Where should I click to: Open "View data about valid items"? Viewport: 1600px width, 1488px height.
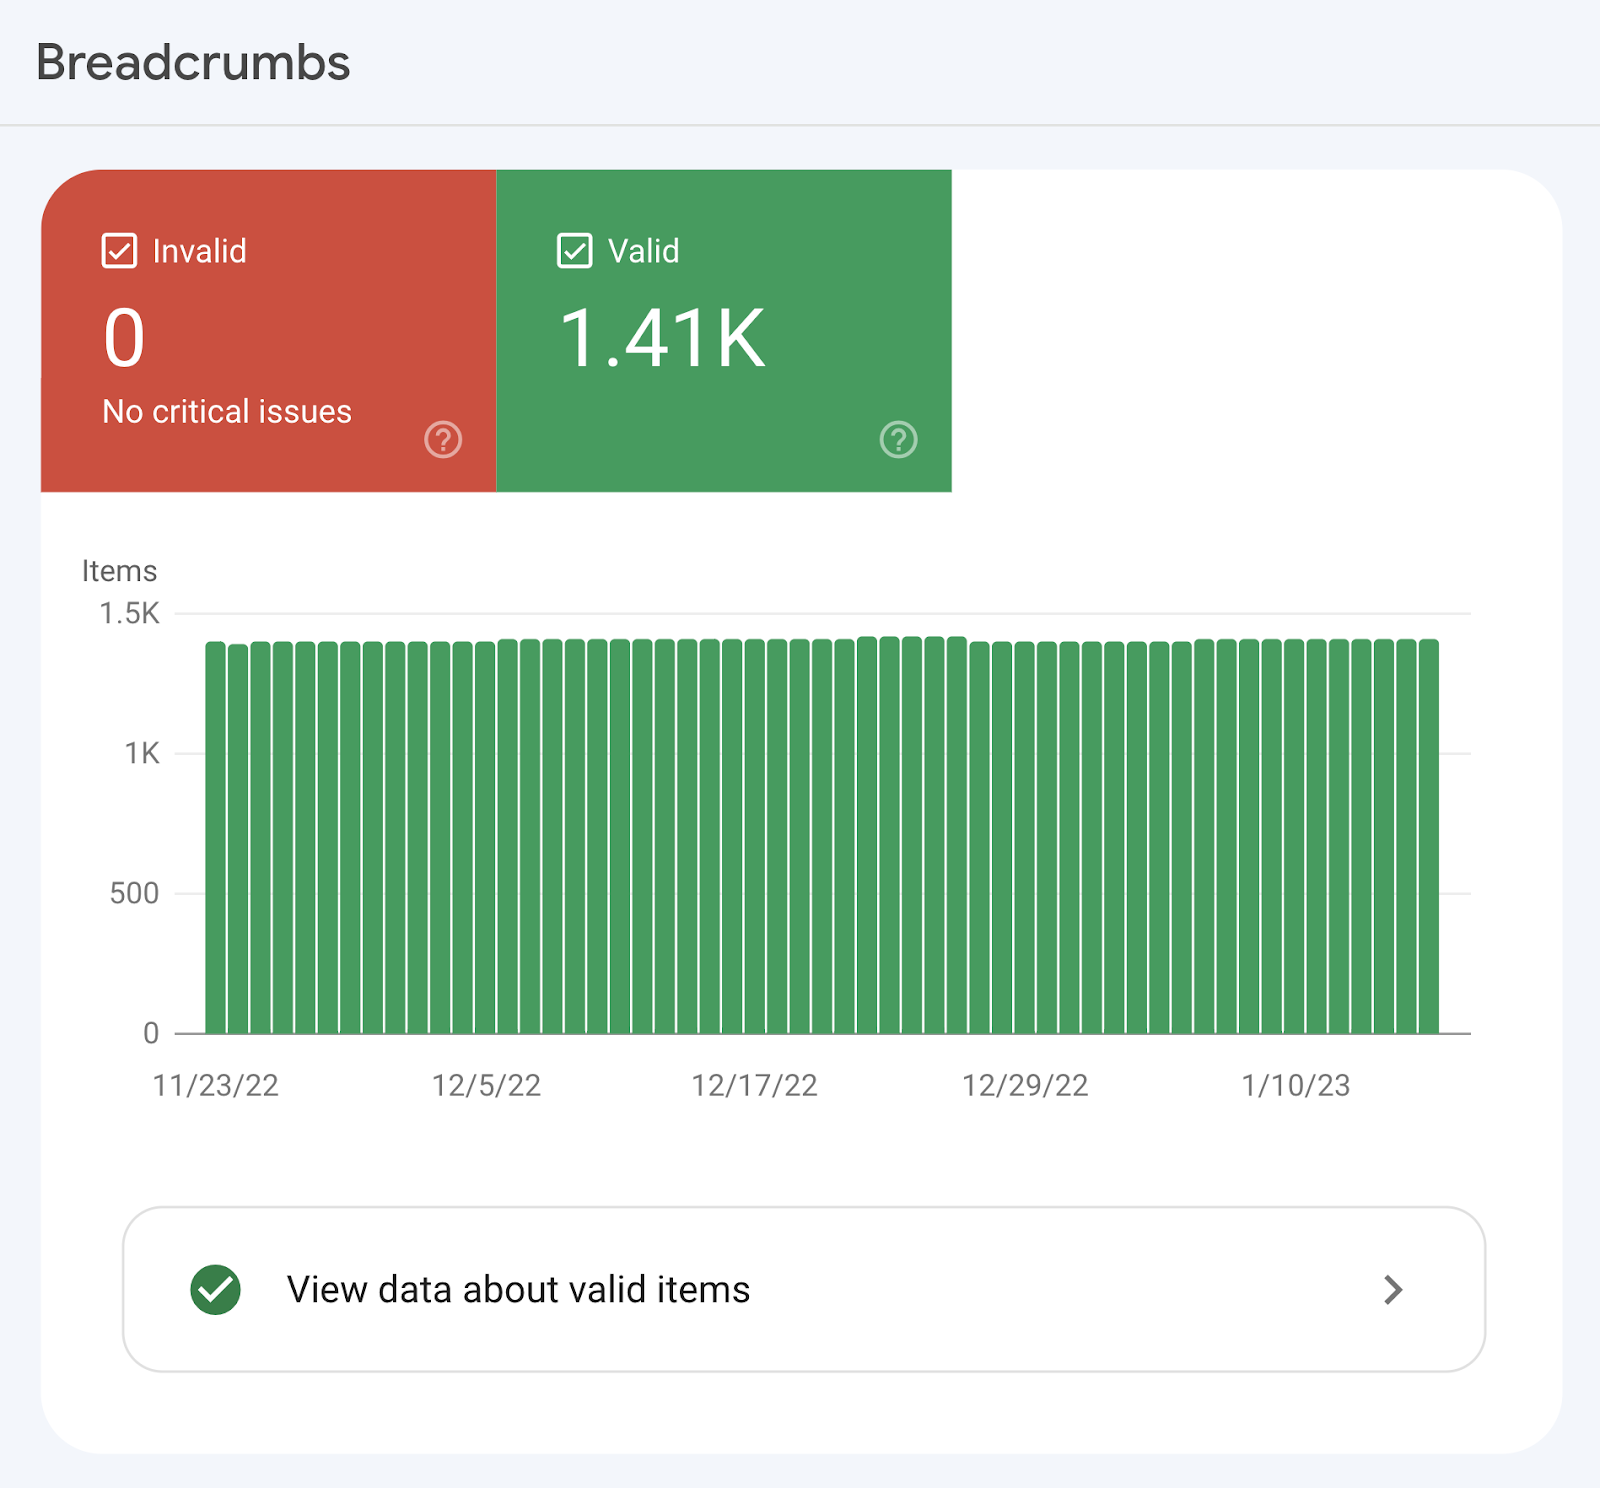[518, 1290]
